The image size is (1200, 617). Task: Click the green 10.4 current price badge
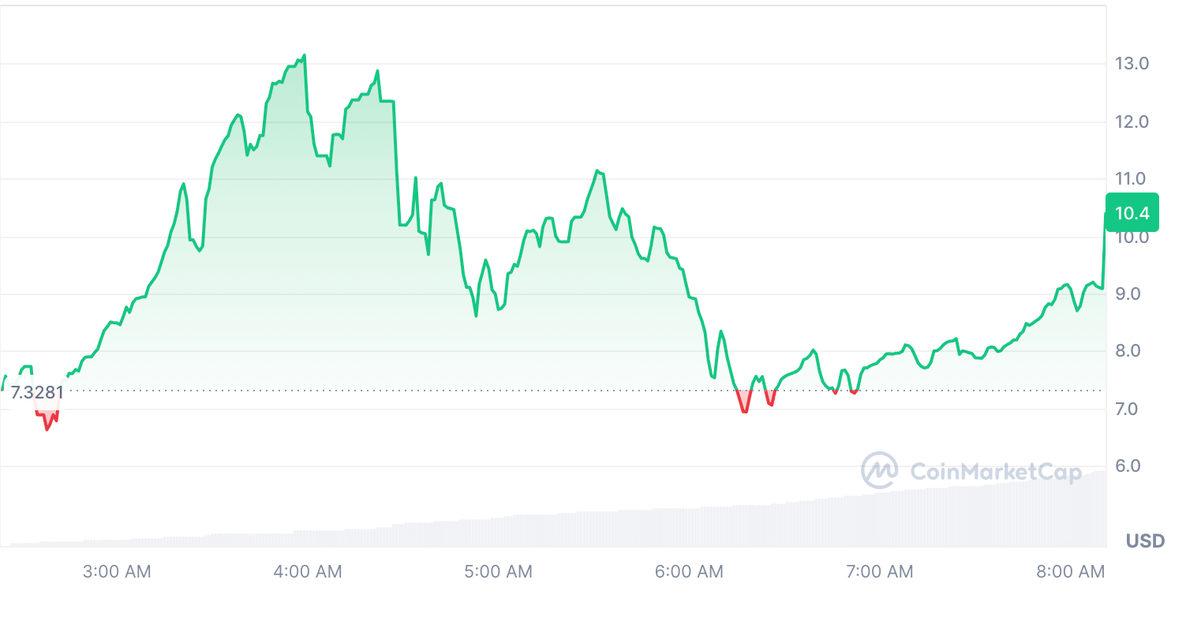pyautogui.click(x=1132, y=213)
